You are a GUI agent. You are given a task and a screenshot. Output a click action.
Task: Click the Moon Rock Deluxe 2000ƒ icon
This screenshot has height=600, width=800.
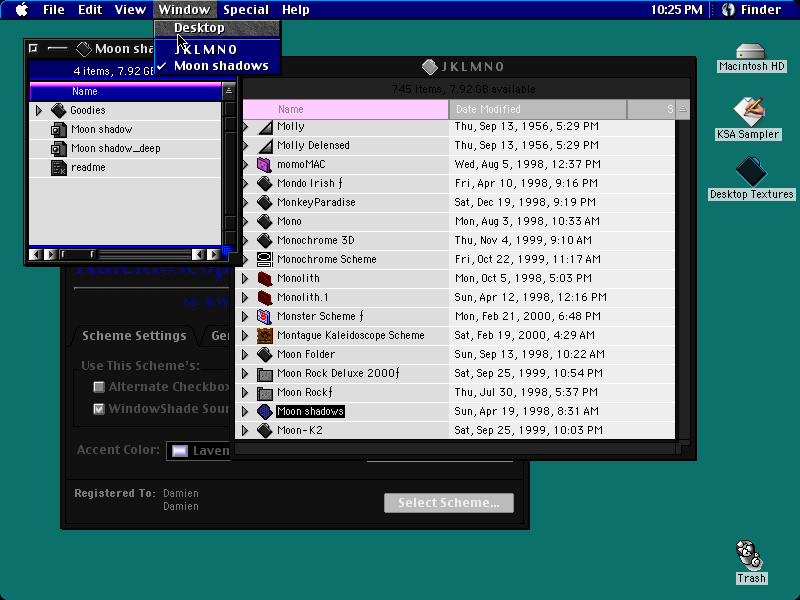click(264, 373)
